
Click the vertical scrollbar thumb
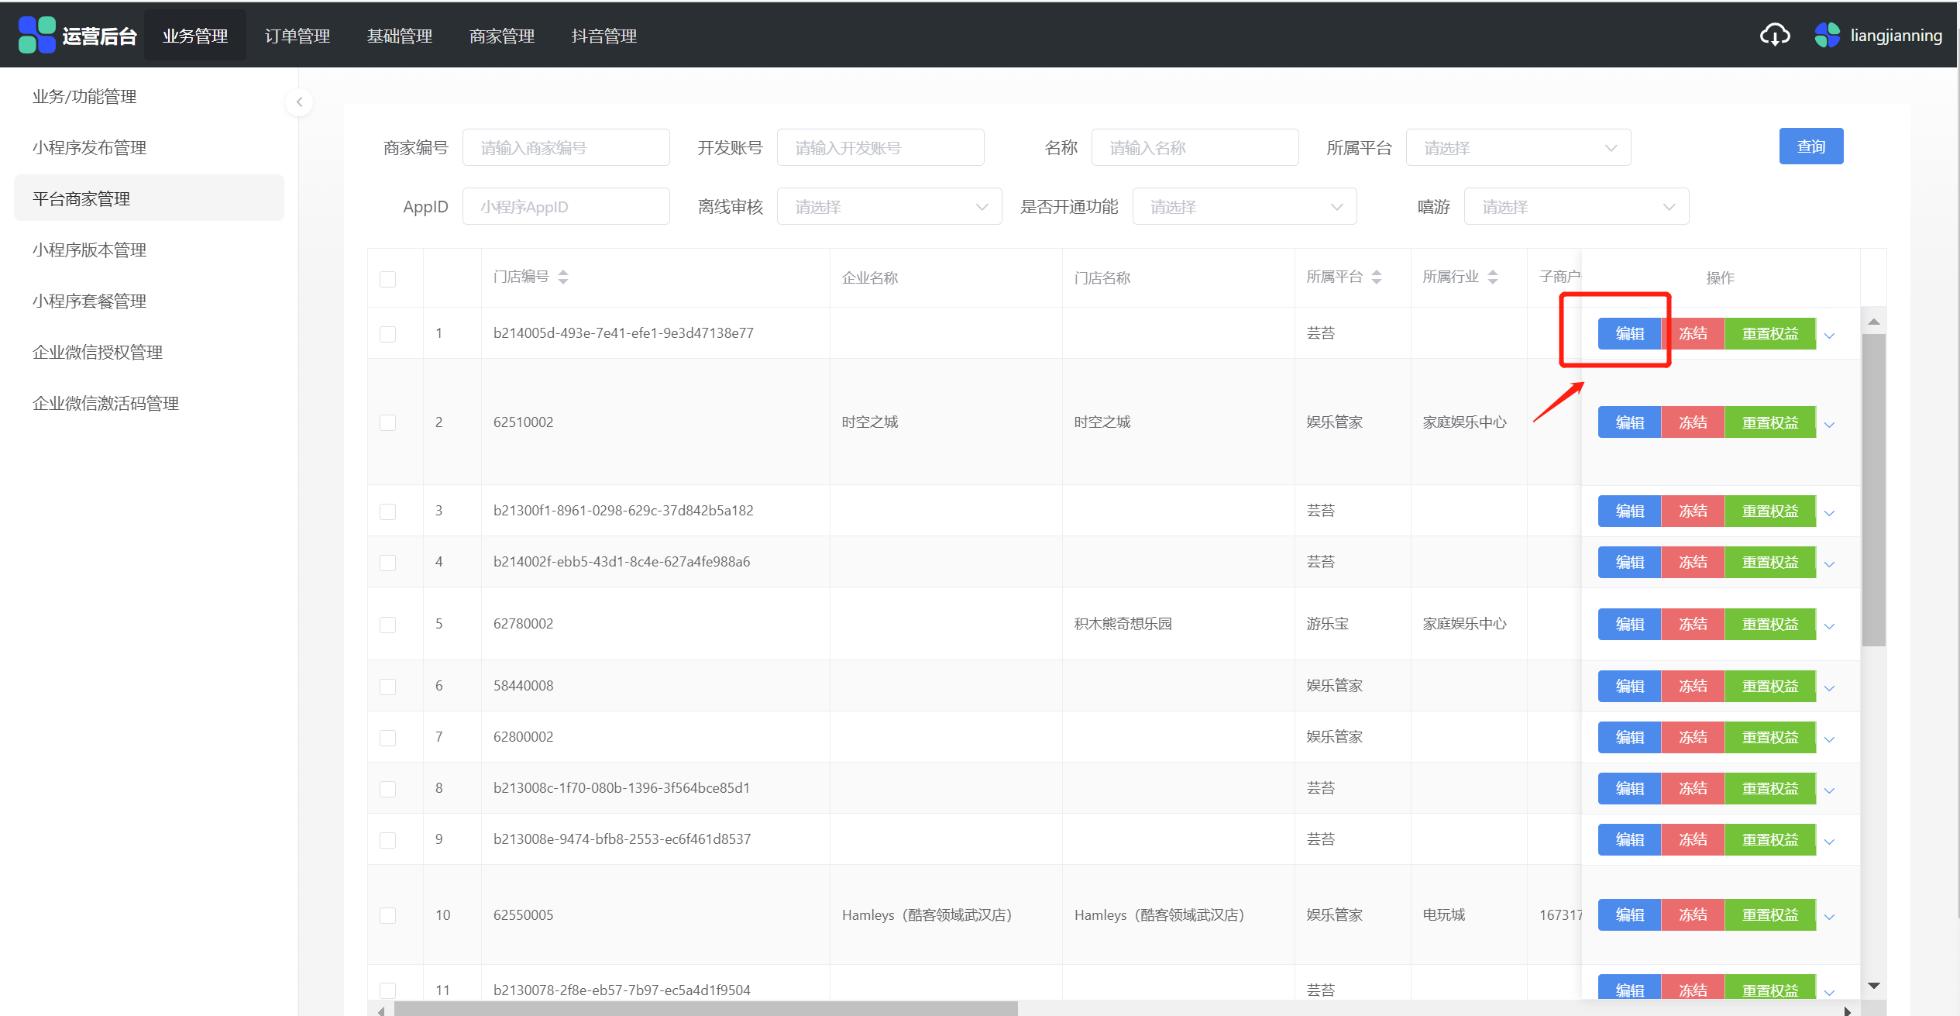pyautogui.click(x=1874, y=490)
